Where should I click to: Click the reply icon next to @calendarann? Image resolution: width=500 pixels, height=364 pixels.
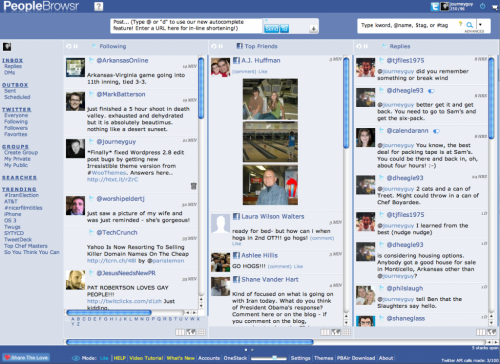click(x=436, y=131)
